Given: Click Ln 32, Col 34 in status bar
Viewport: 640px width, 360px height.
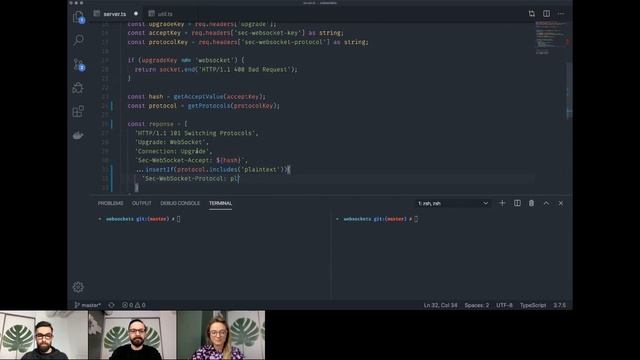Looking at the screenshot, I should coord(440,305).
